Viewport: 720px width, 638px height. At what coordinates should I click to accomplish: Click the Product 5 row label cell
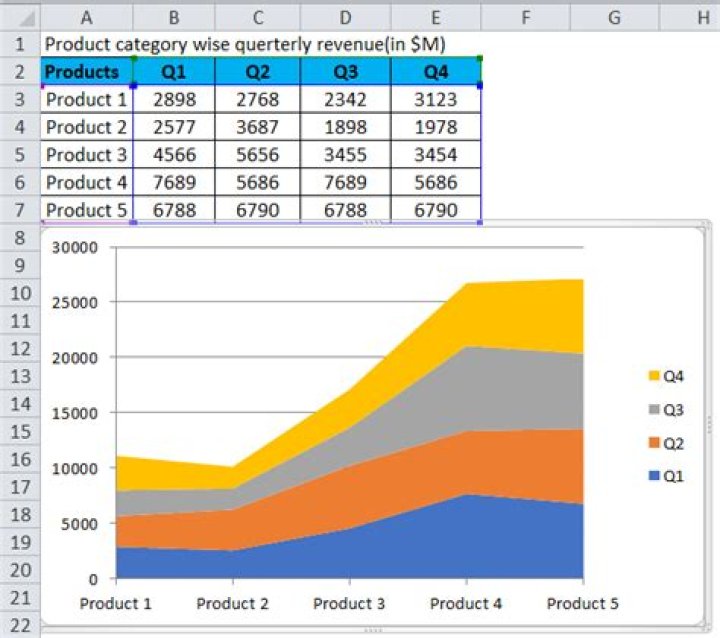pos(88,210)
